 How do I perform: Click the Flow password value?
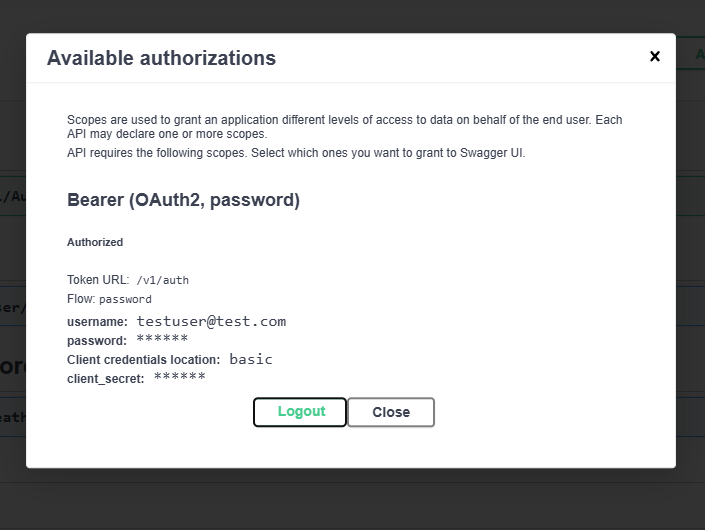coord(125,299)
